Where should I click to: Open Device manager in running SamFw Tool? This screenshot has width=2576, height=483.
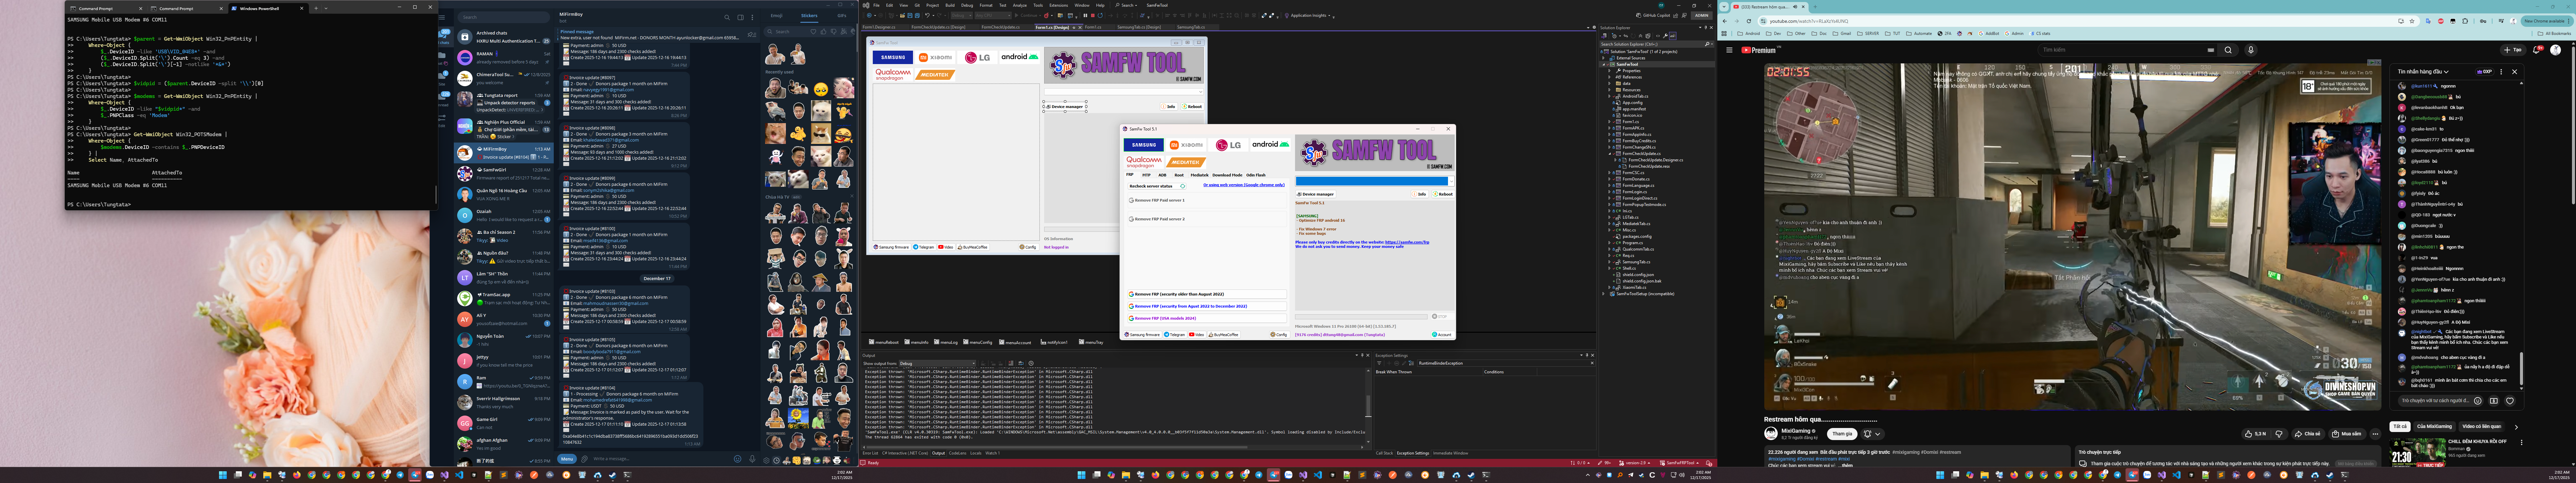tap(1316, 194)
